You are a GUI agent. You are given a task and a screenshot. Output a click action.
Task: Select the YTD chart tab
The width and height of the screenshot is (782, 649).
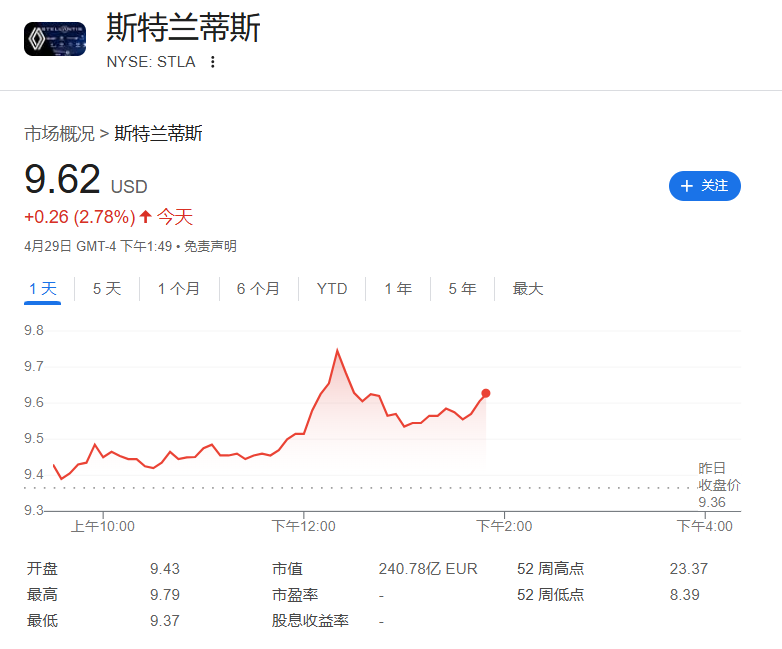[332, 289]
